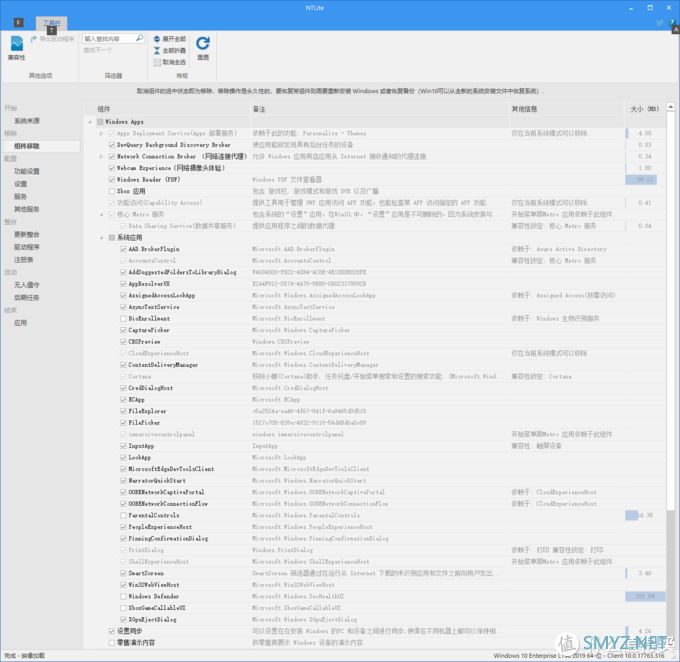Uncheck AAD.BrokerPlugin checkbox
The width and height of the screenshot is (680, 662).
[x=123, y=249]
